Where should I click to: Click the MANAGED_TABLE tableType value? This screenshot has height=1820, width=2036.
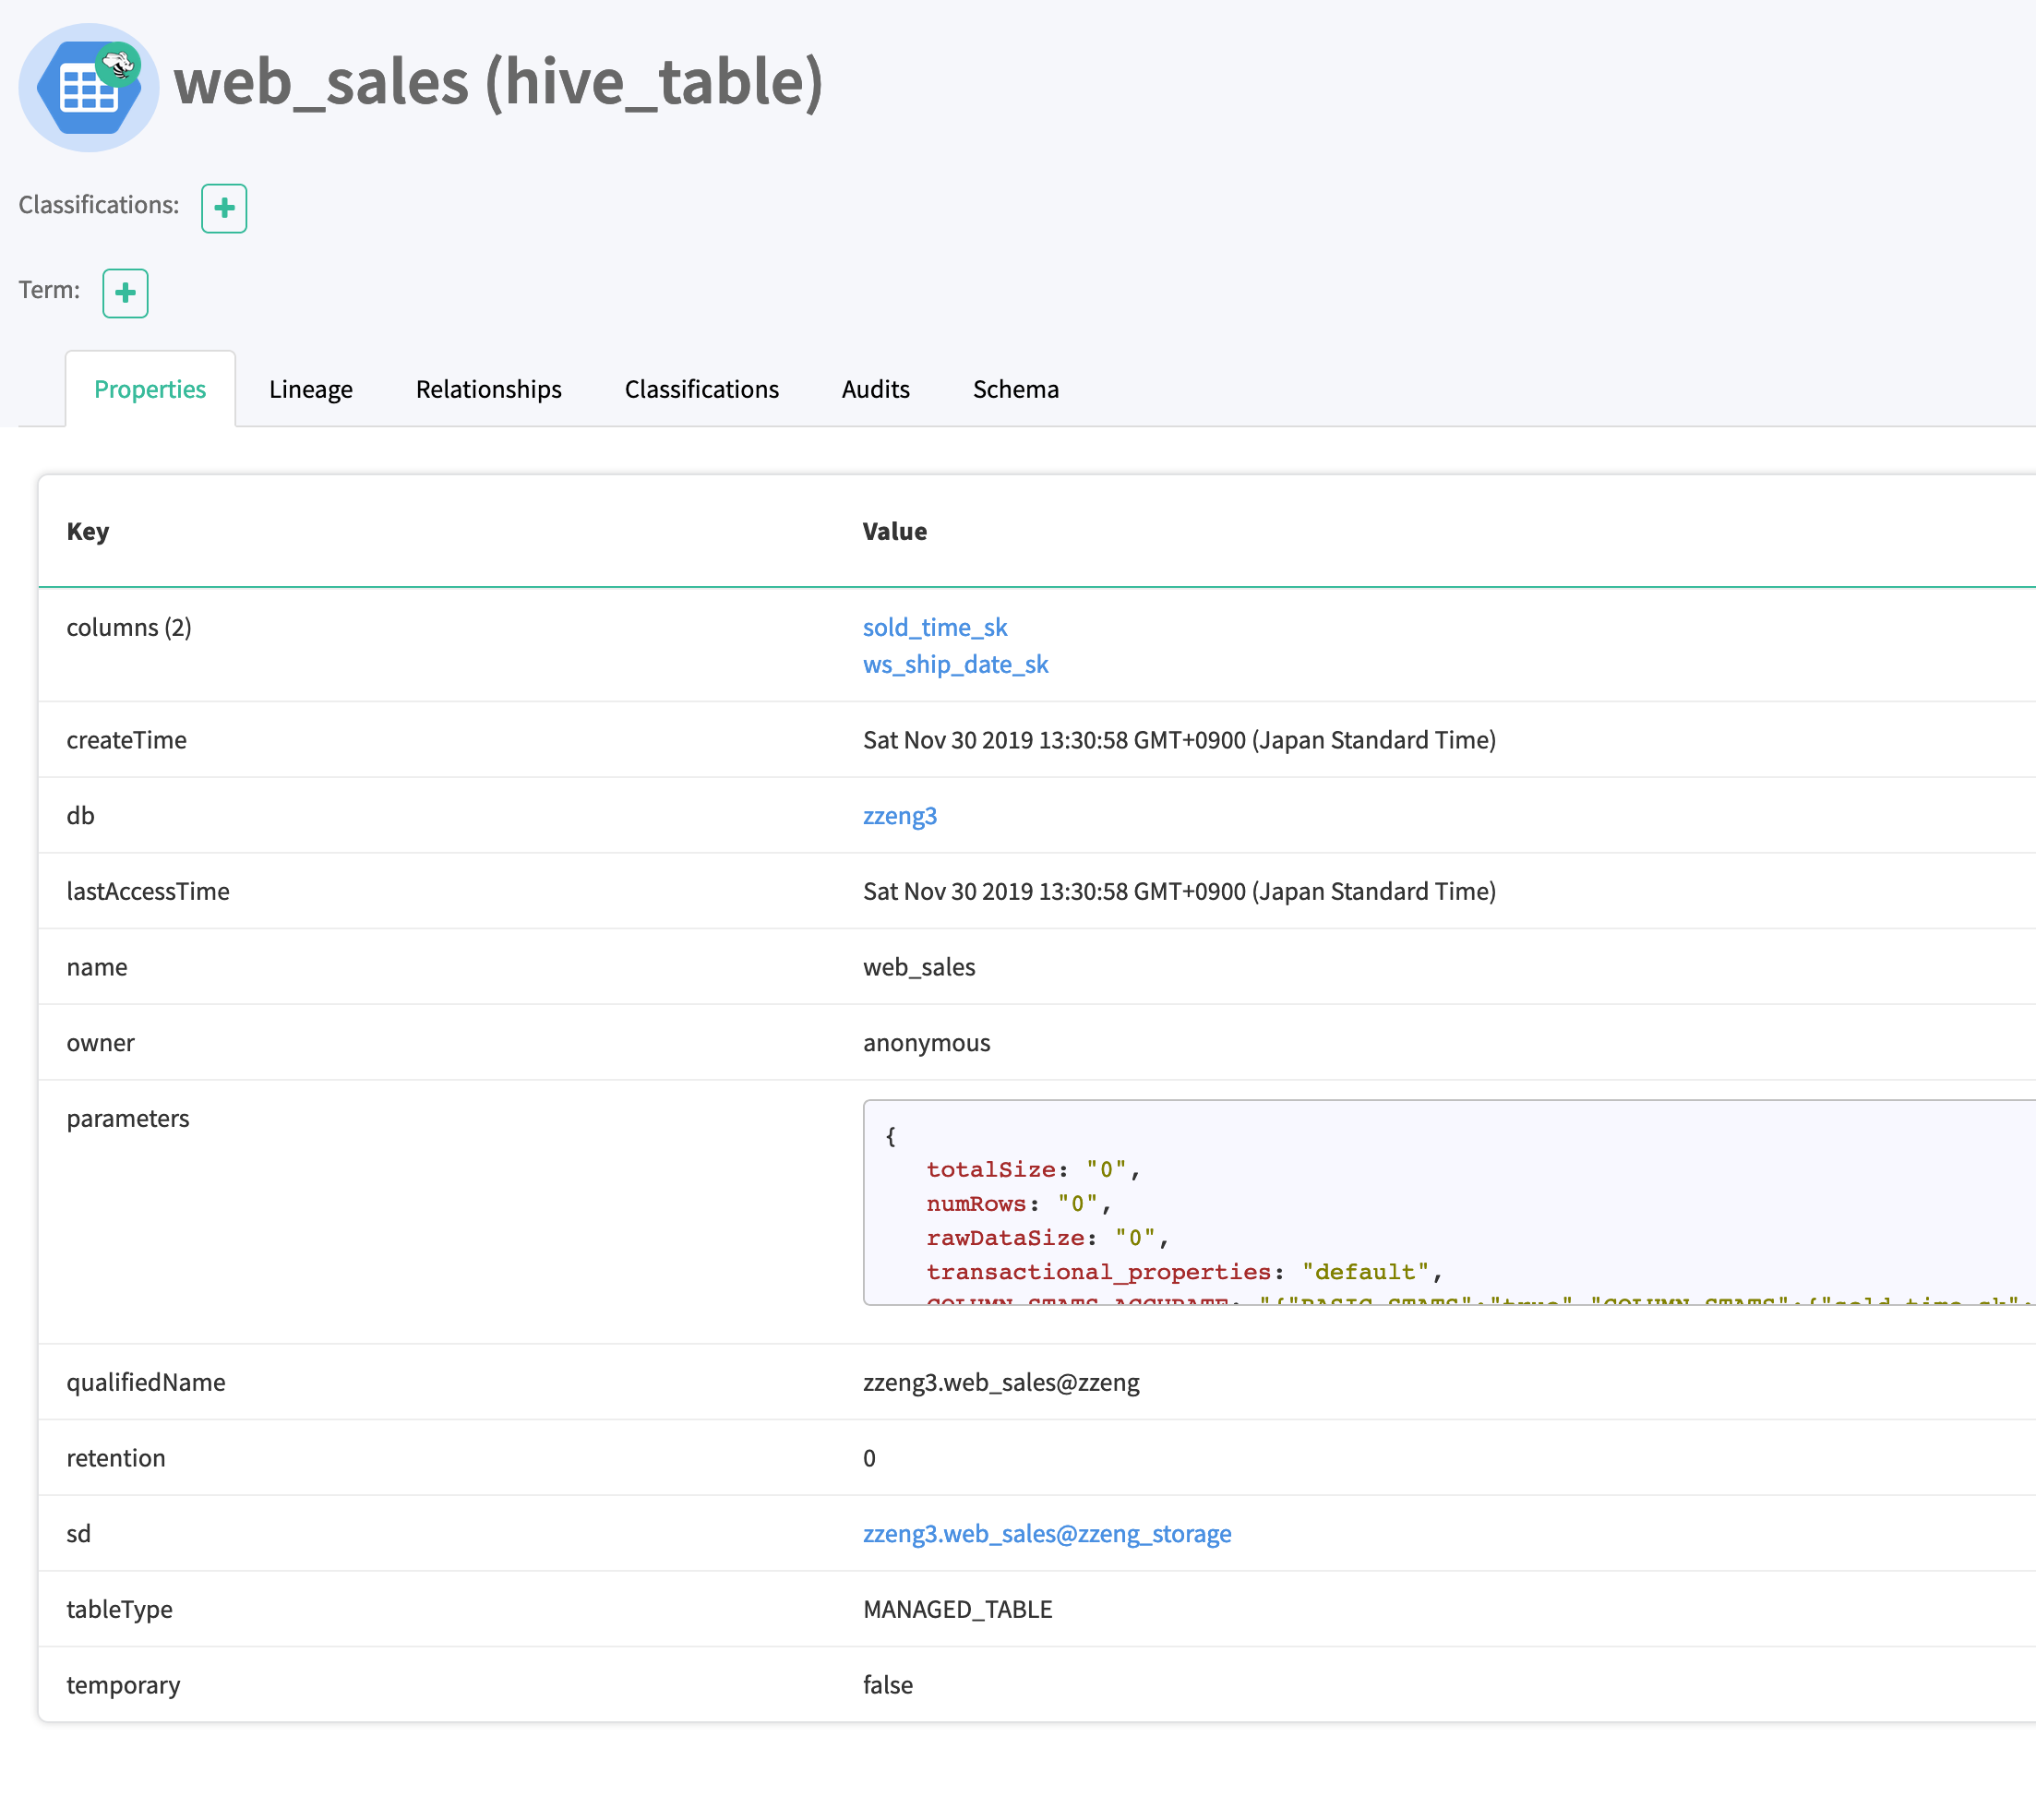point(957,1609)
